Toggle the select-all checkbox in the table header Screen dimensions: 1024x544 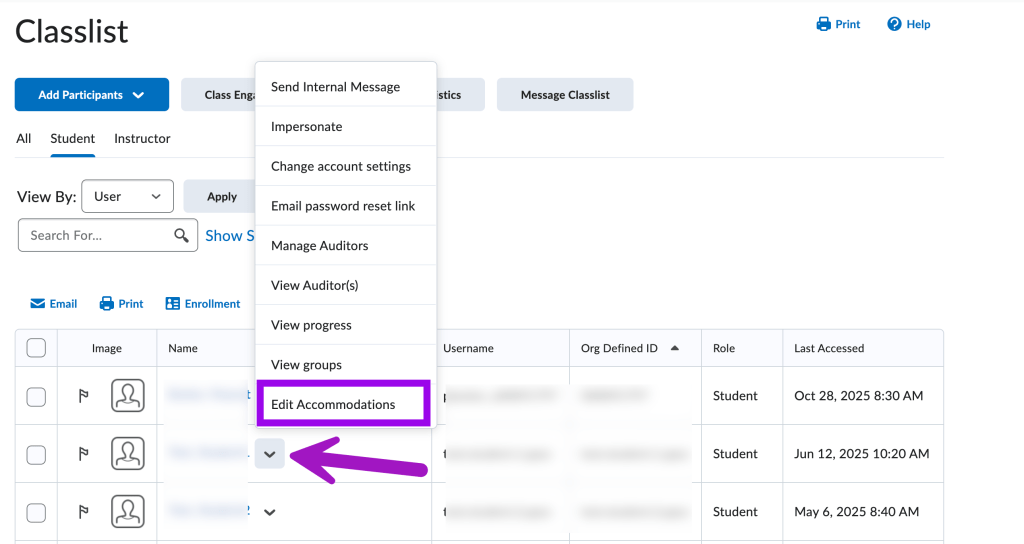36,348
